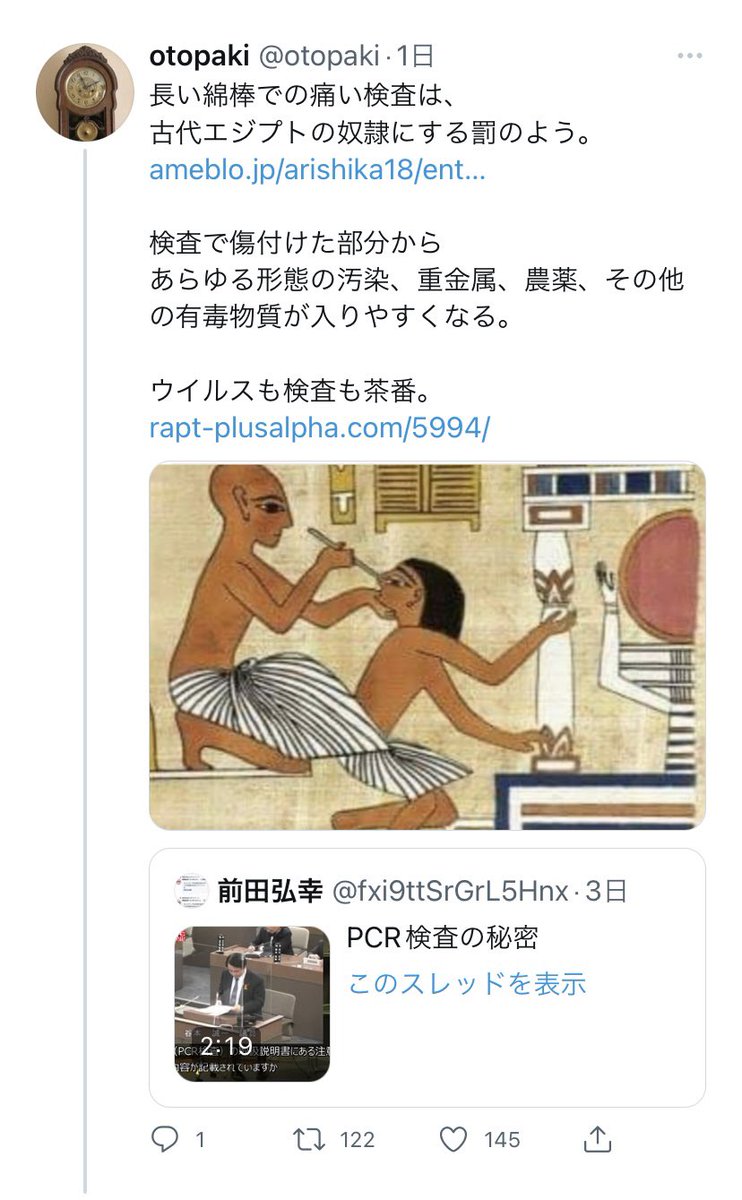Click the 1日 timestamp

click(416, 56)
